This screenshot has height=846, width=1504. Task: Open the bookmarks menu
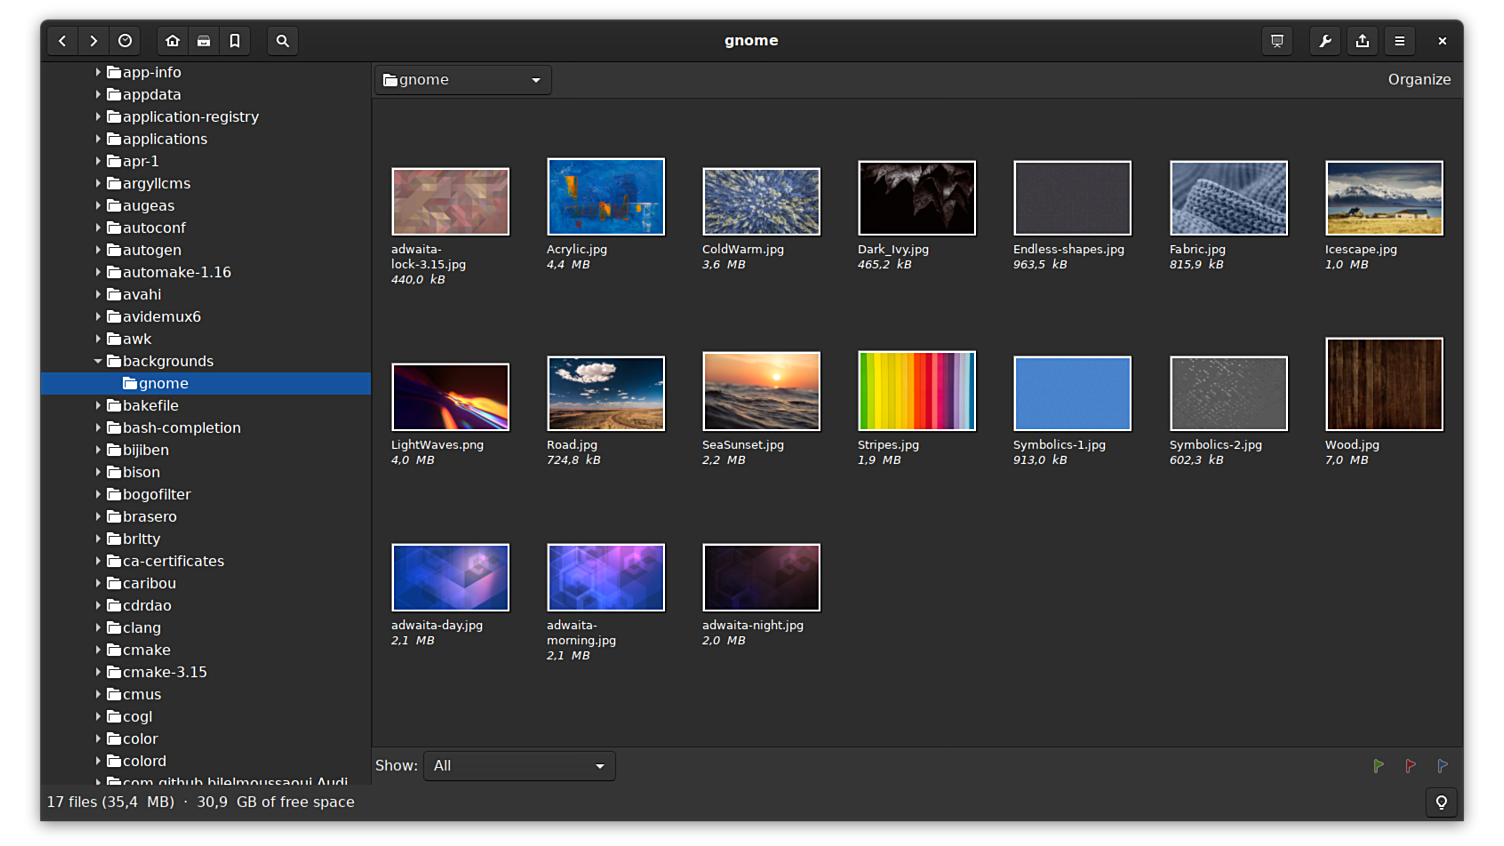point(235,41)
